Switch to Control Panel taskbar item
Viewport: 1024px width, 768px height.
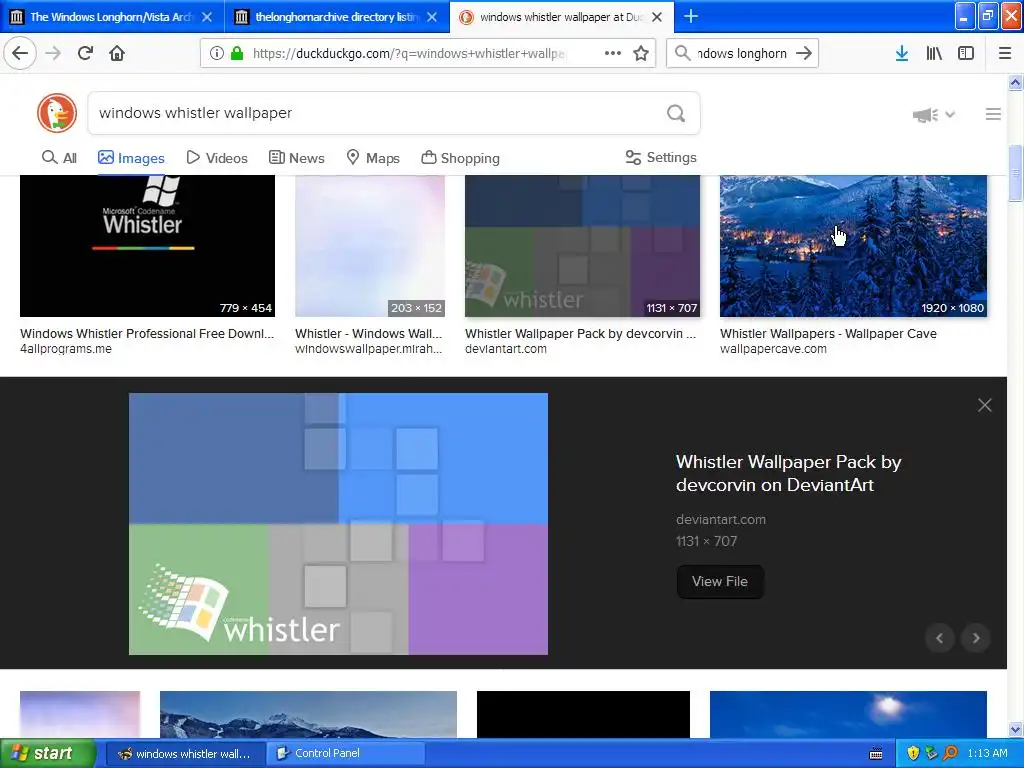click(345, 754)
